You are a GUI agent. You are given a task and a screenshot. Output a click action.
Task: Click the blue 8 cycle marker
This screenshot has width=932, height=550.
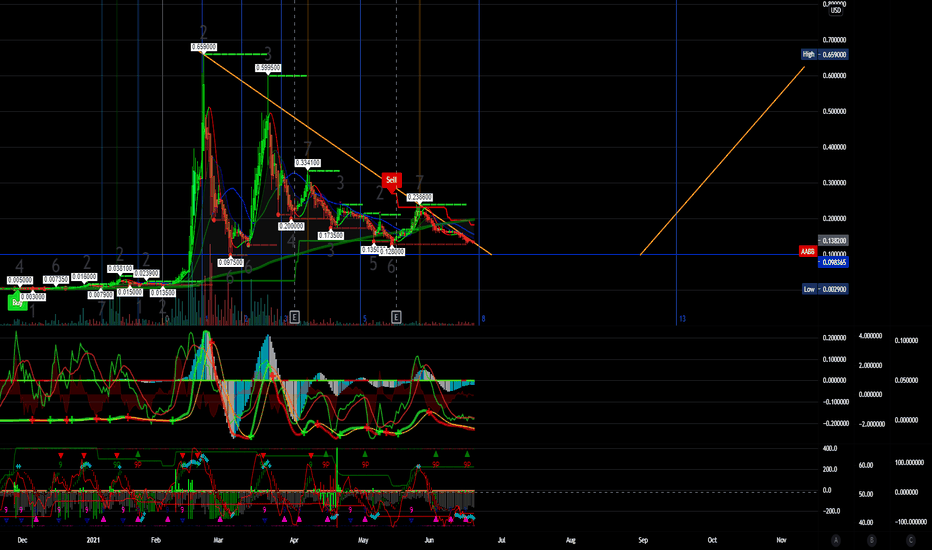[x=483, y=319]
